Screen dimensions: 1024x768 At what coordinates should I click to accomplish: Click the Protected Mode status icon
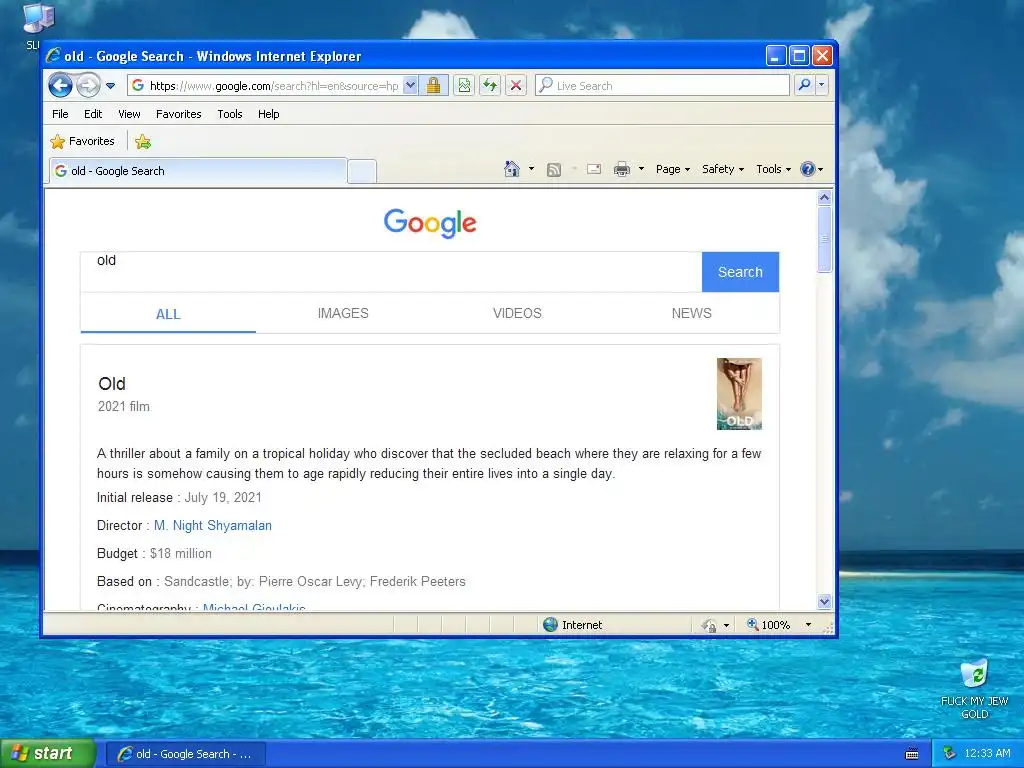point(709,625)
